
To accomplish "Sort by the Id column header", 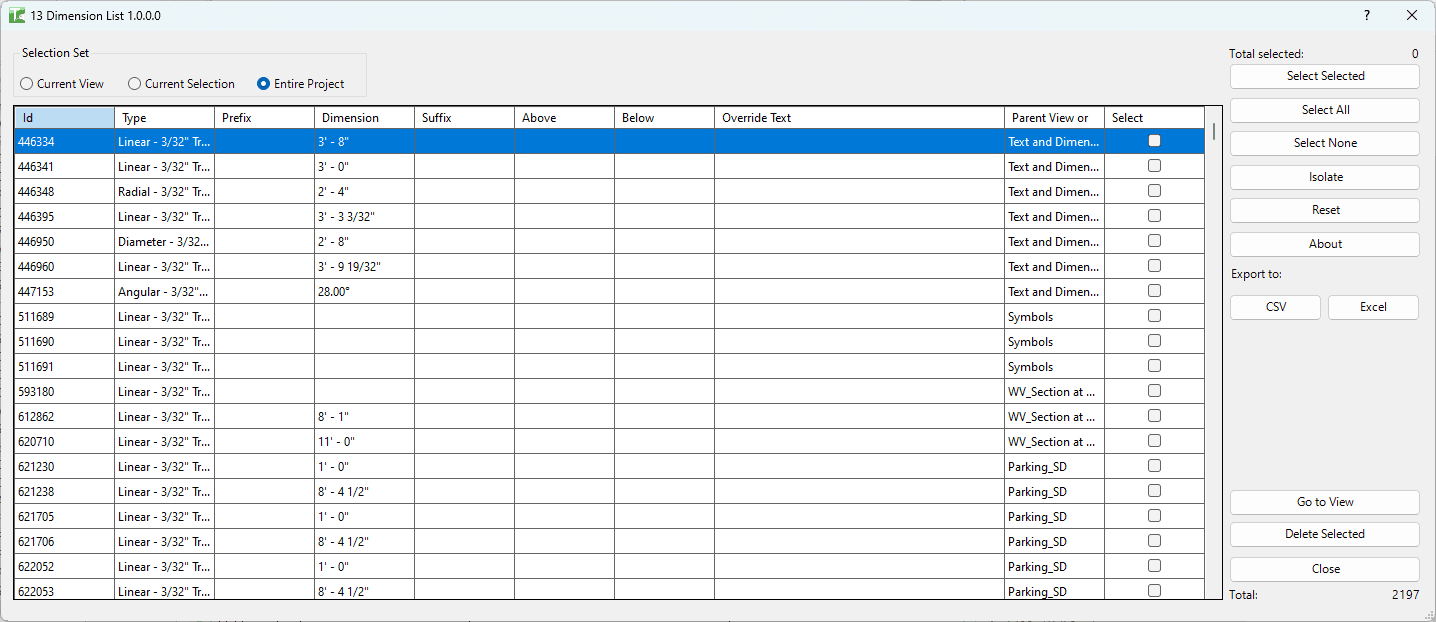I will [65, 118].
